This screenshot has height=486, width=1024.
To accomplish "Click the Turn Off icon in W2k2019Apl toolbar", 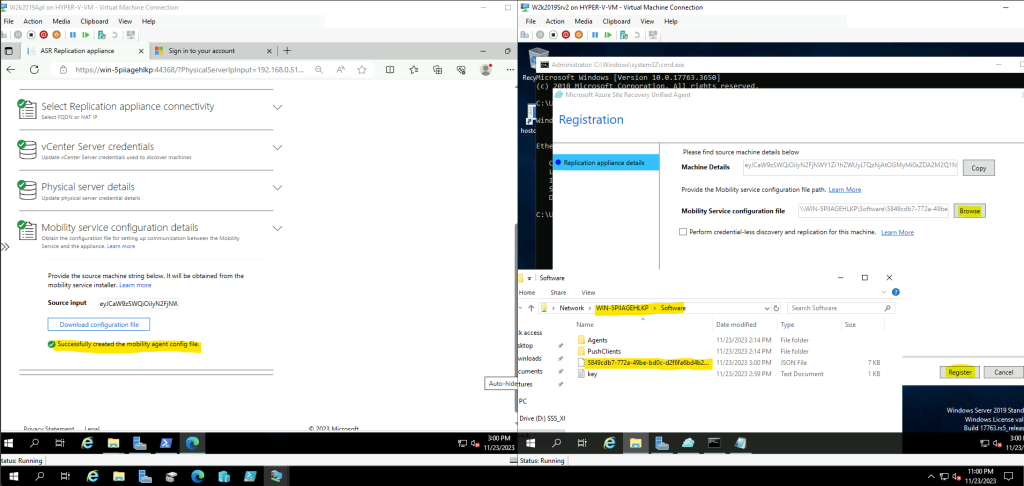I will (x=31, y=35).
